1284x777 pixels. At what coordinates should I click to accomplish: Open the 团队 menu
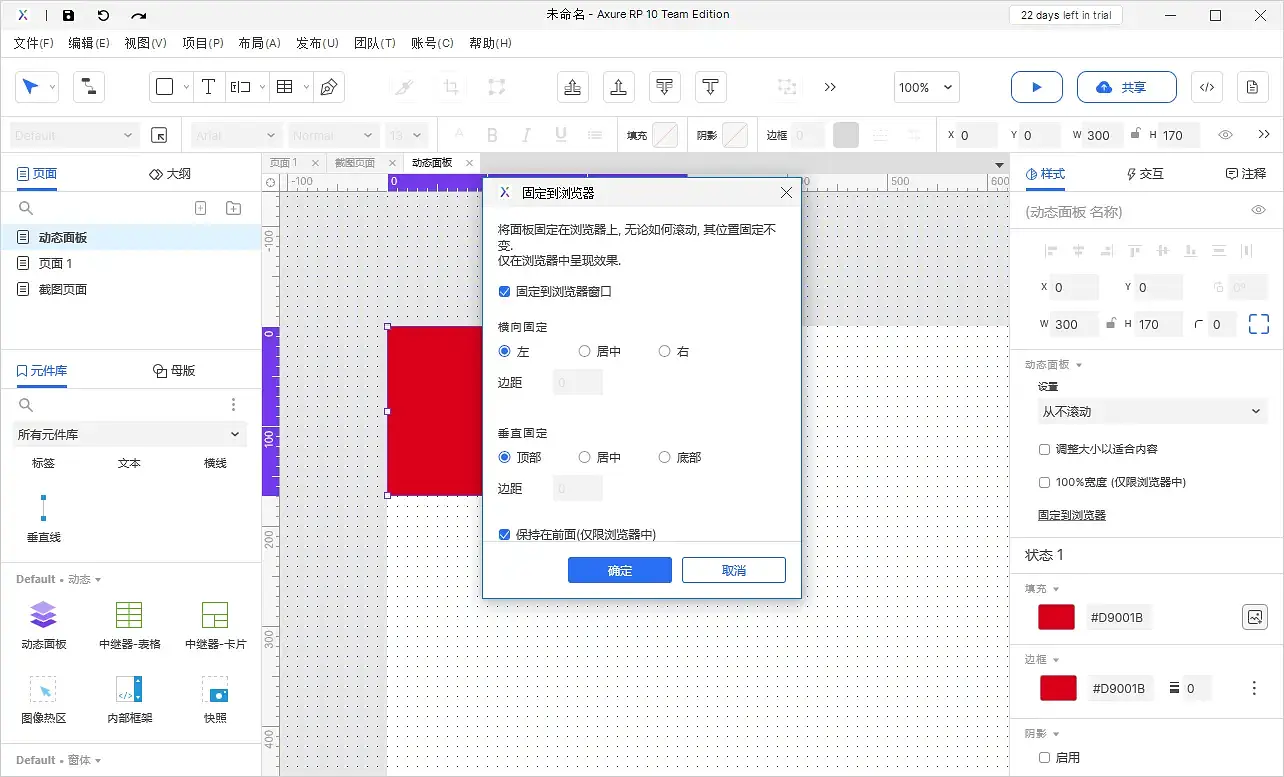(x=375, y=43)
